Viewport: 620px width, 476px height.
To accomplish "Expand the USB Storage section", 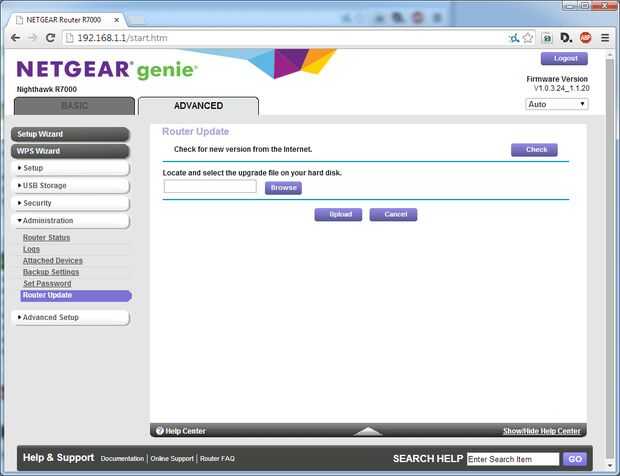I will click(x=72, y=185).
